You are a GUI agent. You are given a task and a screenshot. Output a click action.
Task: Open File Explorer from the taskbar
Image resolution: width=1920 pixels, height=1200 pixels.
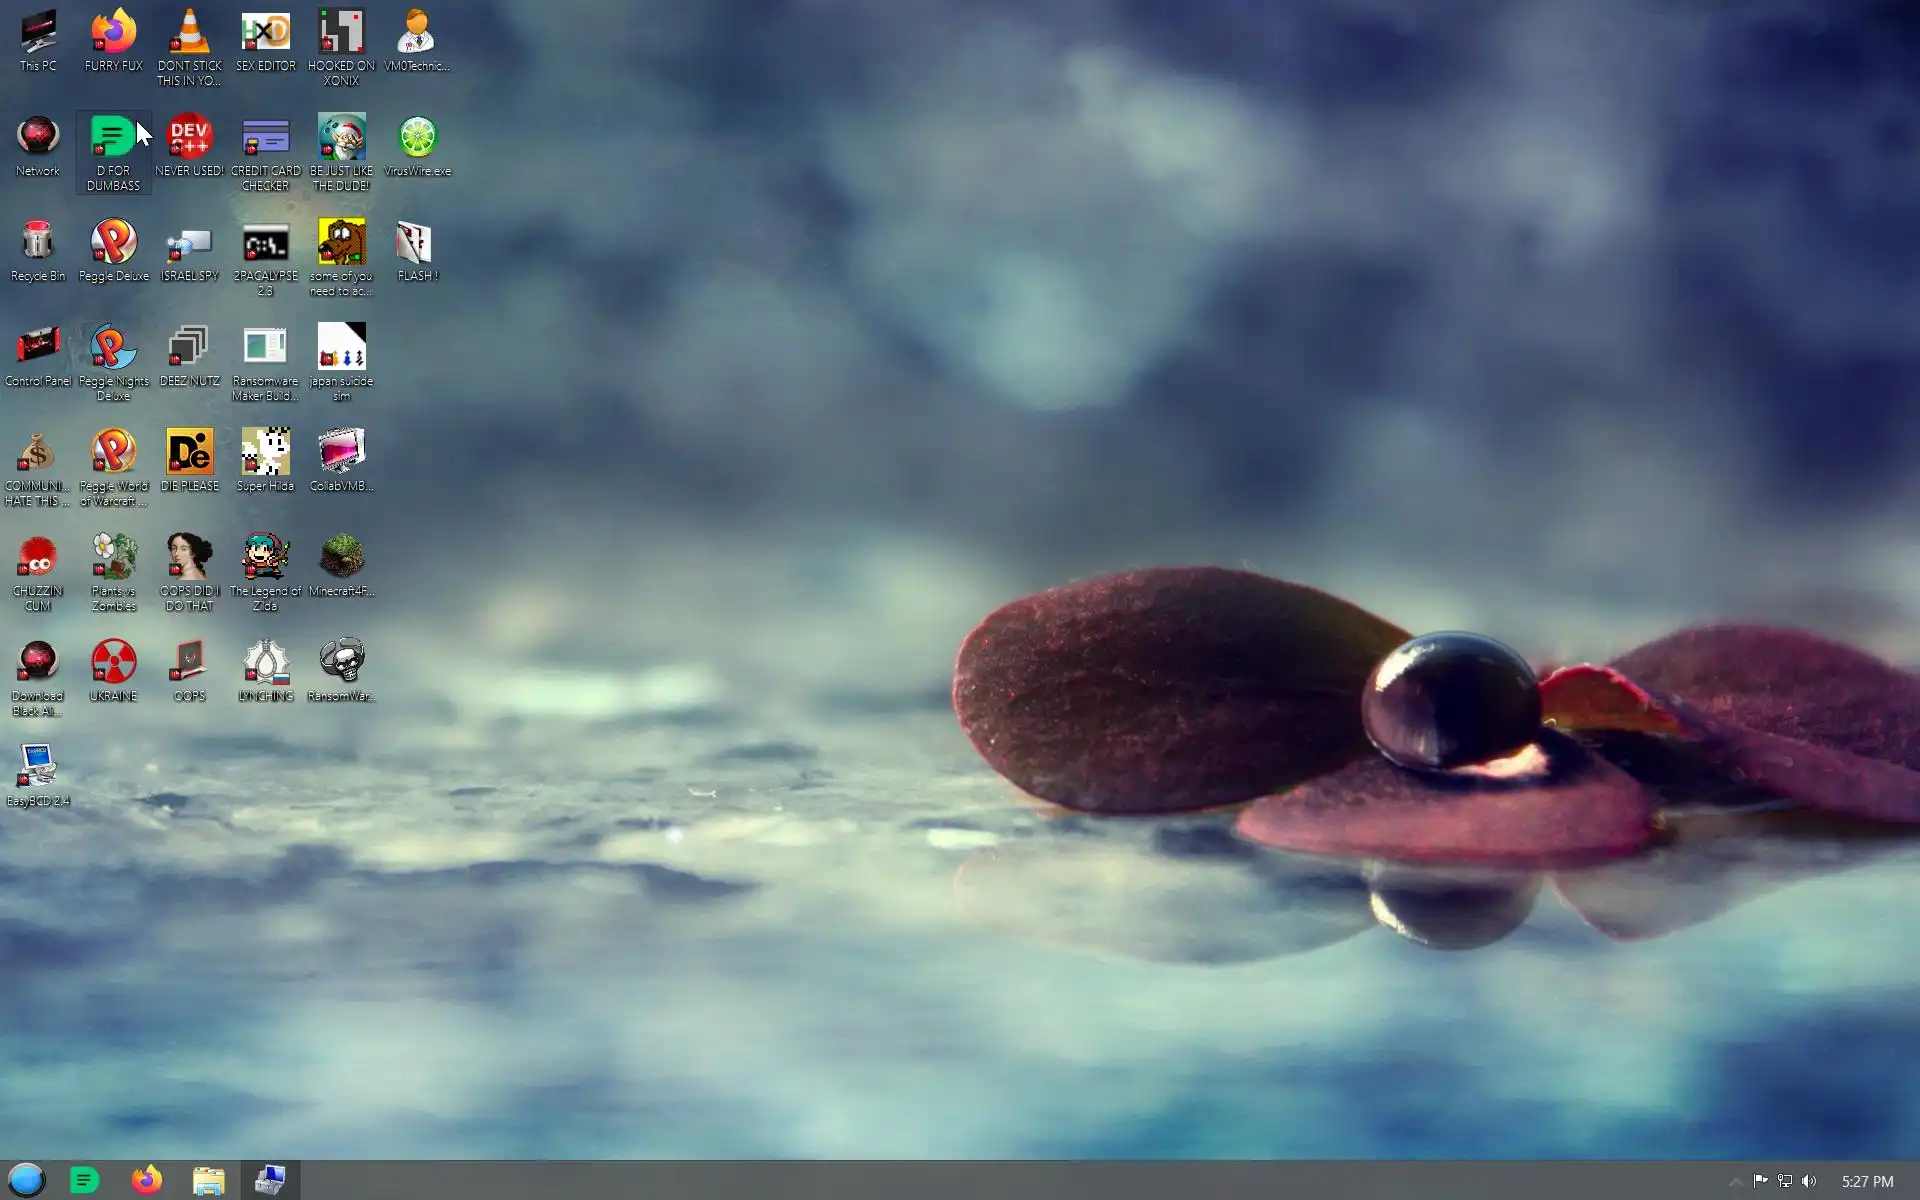[208, 1181]
